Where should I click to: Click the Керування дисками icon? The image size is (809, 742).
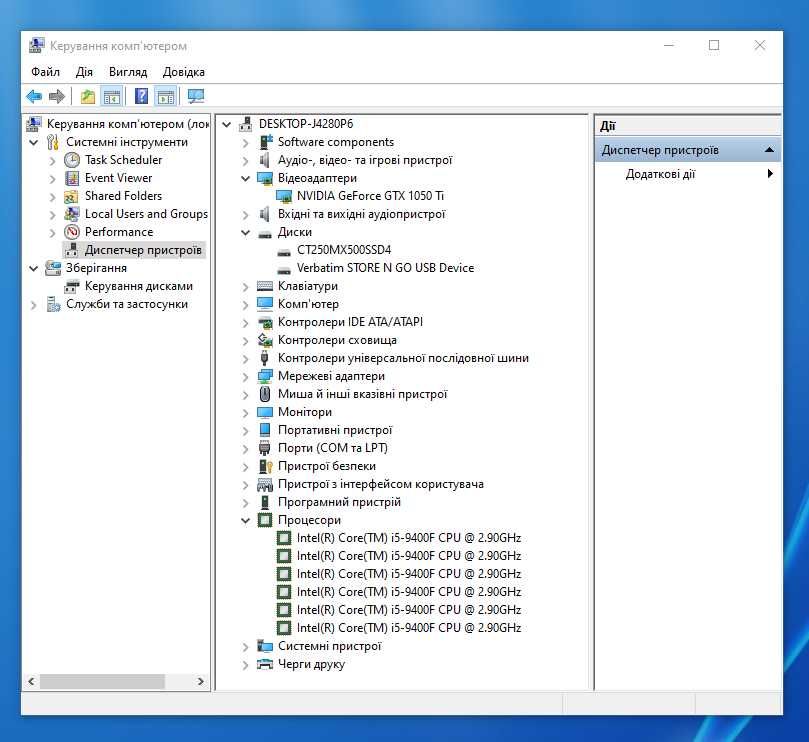72,286
